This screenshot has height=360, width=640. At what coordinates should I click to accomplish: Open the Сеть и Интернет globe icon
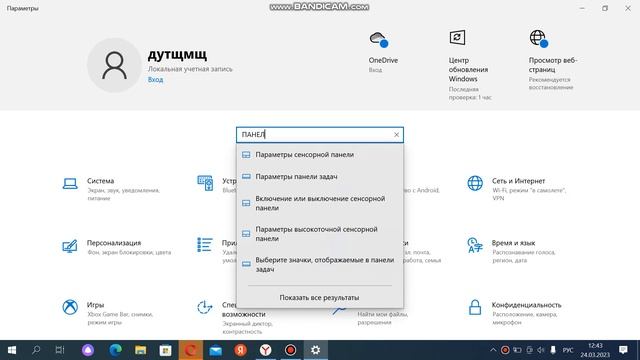[x=475, y=183]
